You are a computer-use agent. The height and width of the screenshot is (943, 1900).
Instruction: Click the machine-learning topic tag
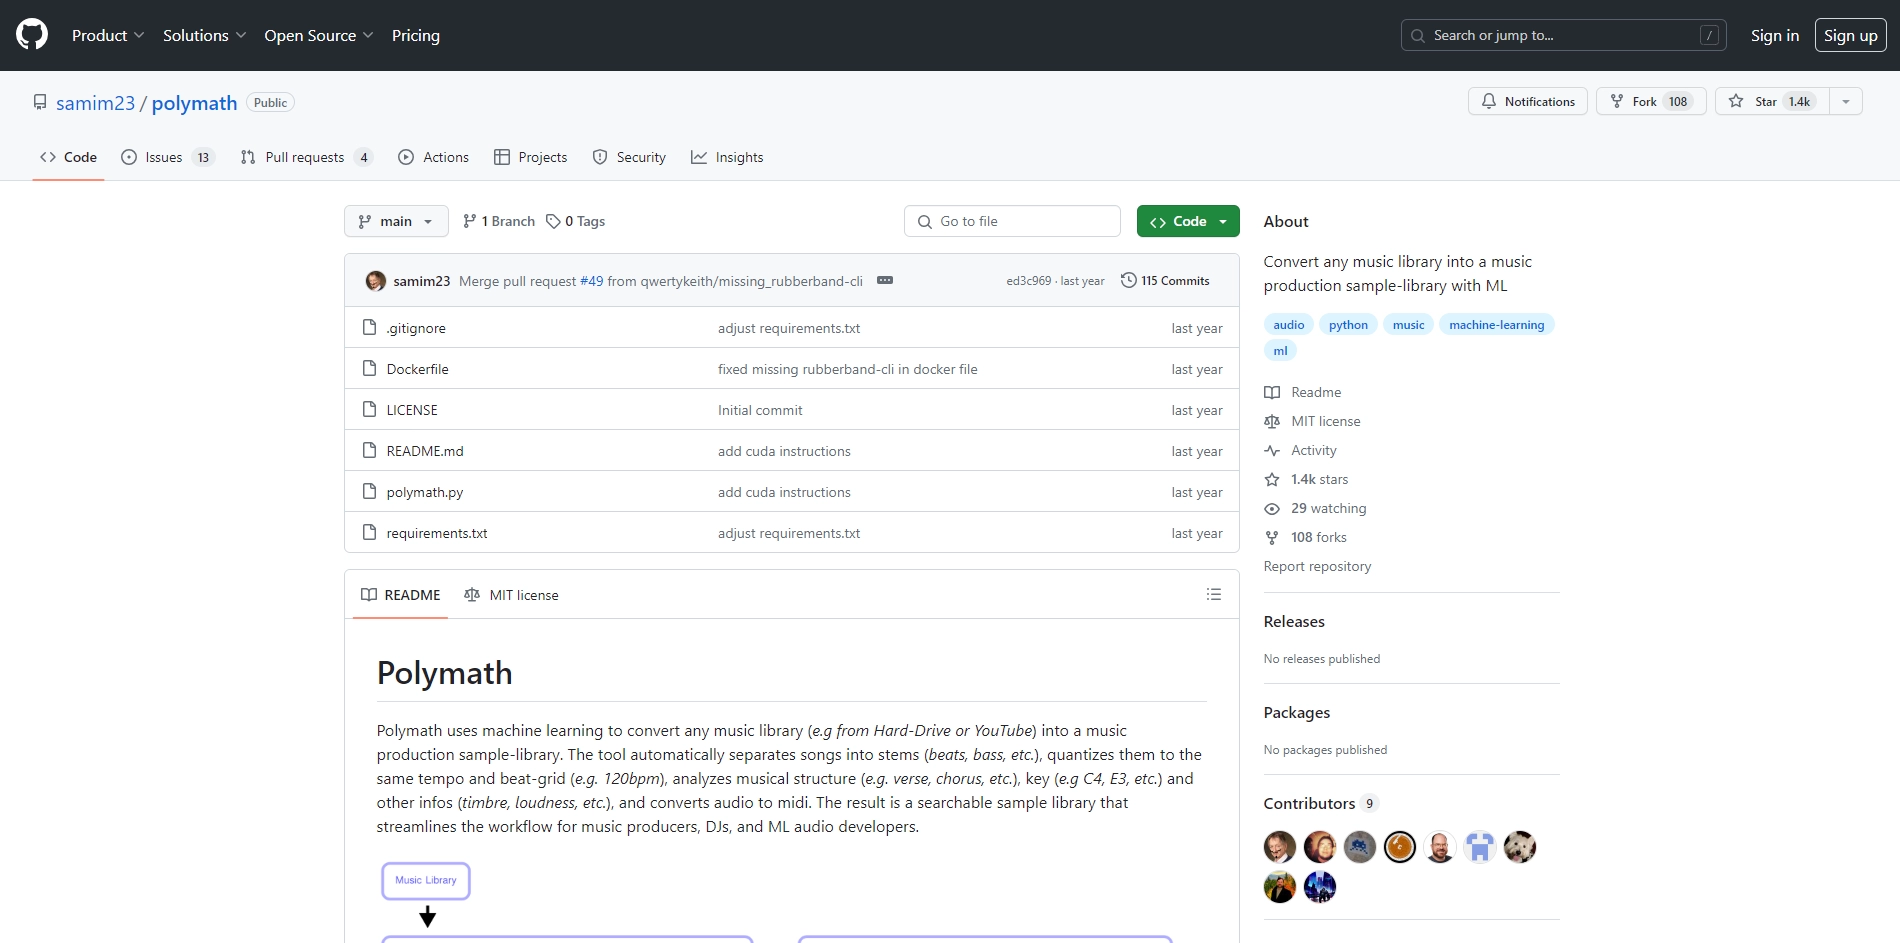[x=1497, y=325]
